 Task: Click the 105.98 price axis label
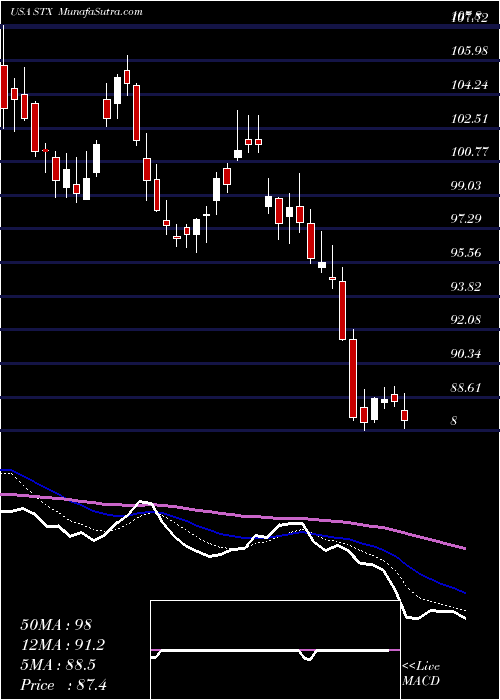coord(469,51)
